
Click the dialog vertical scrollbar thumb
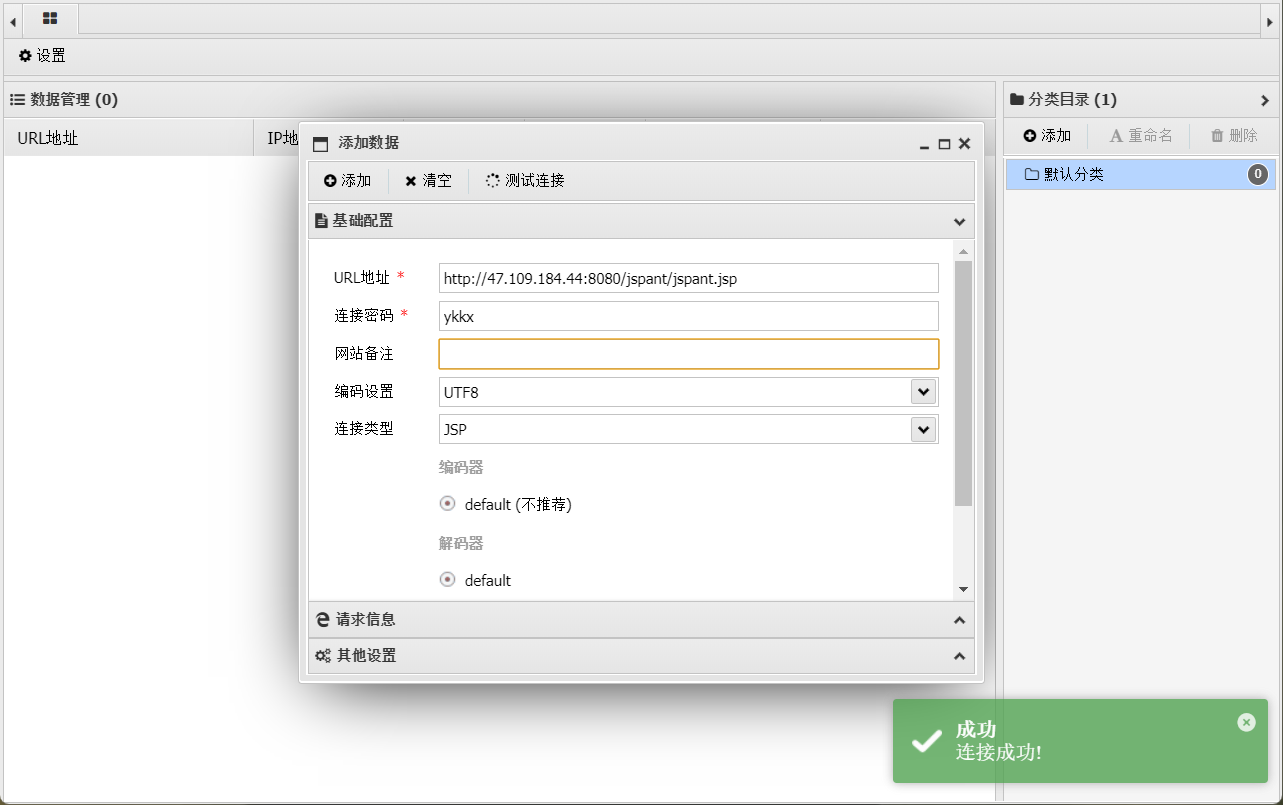963,384
